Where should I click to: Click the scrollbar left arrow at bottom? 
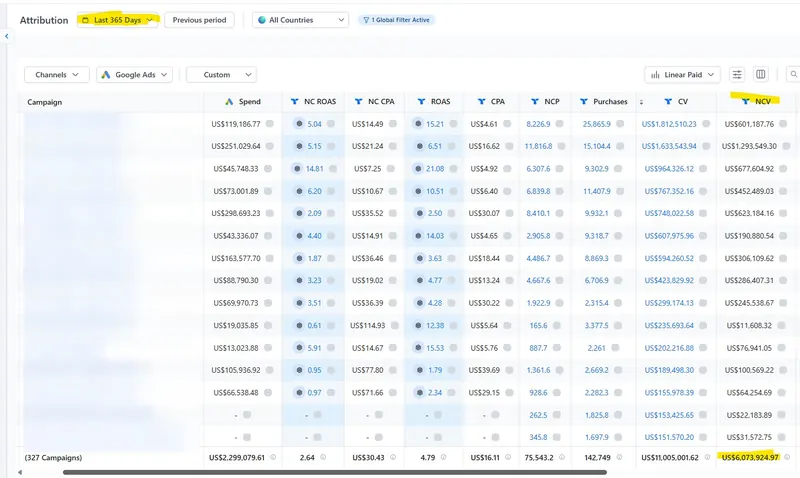tap(20, 472)
